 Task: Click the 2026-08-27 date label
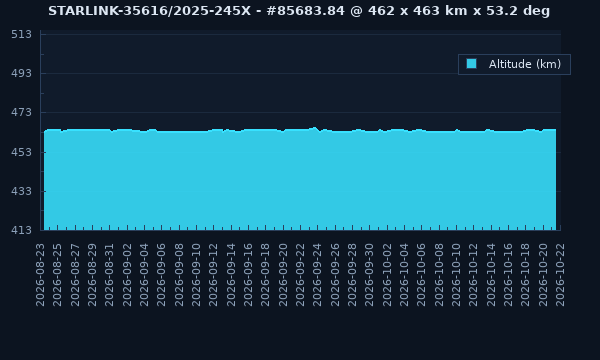tap(75, 275)
